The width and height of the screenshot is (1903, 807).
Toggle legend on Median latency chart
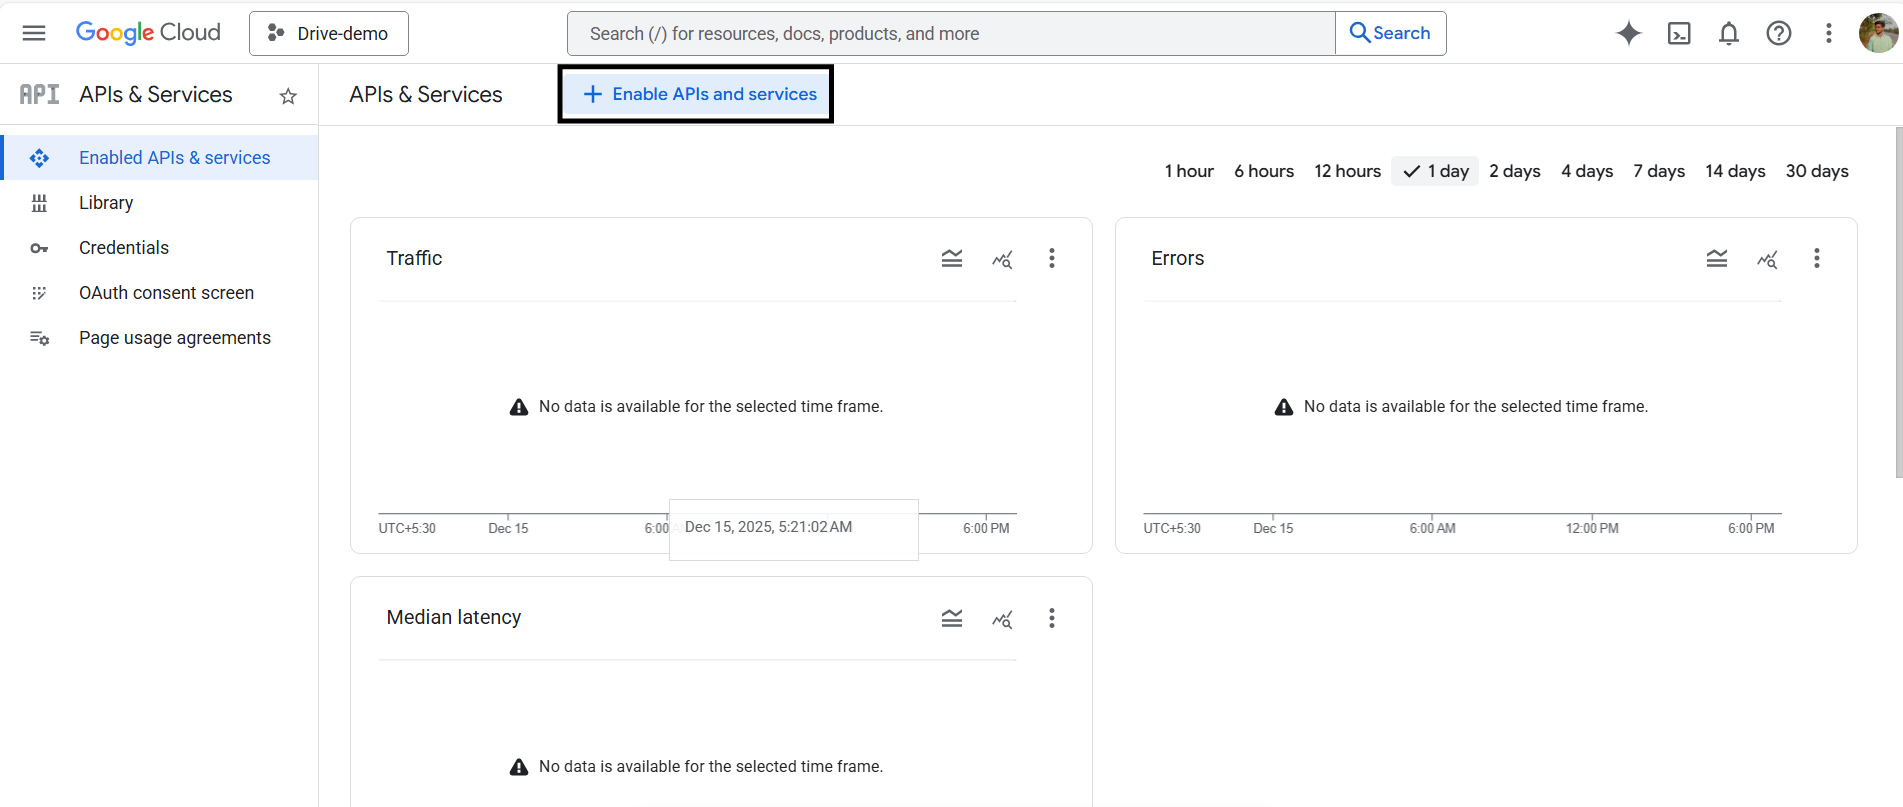pos(951,619)
